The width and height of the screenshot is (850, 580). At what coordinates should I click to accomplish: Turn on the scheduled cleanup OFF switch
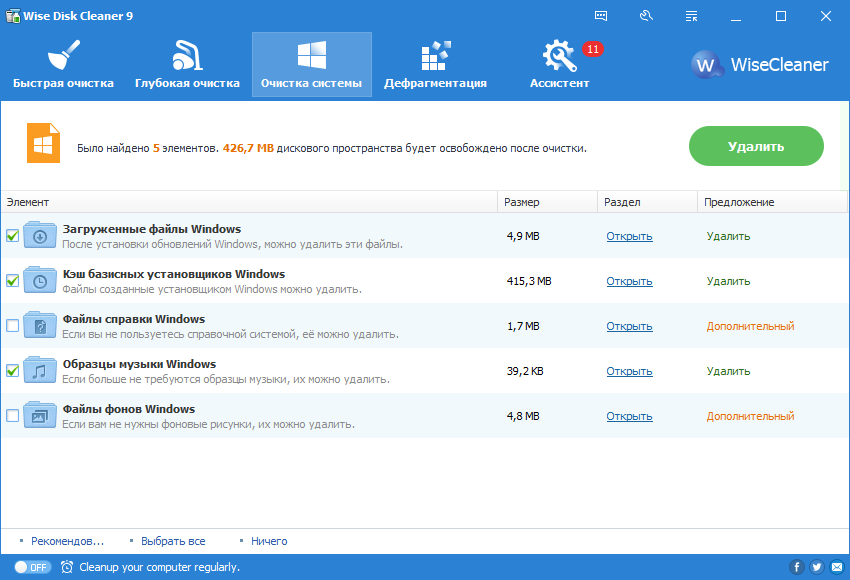[x=33, y=567]
